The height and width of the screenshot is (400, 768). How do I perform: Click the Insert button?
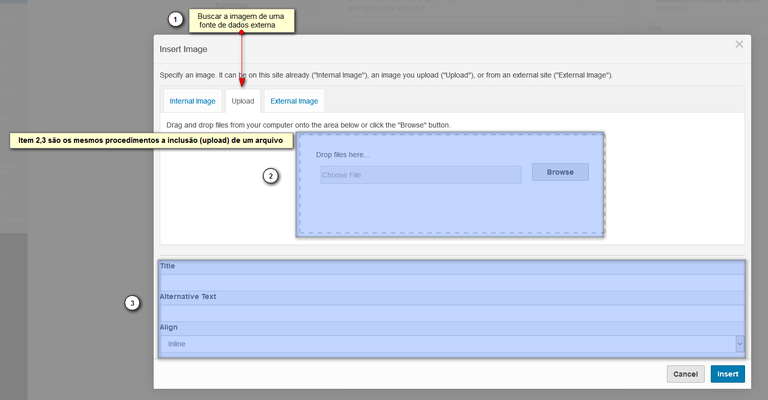(728, 374)
